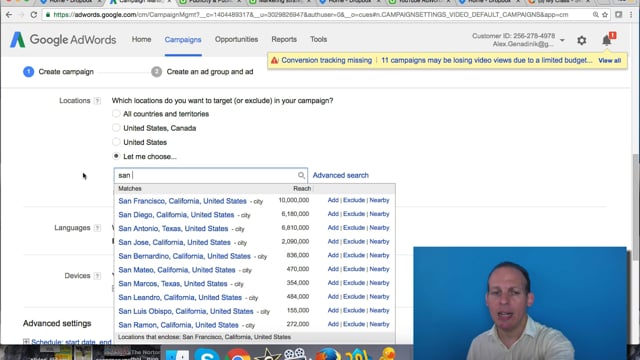This screenshot has height=360, width=640.
Task: Add San Marcos to targeted locations
Action: click(333, 283)
